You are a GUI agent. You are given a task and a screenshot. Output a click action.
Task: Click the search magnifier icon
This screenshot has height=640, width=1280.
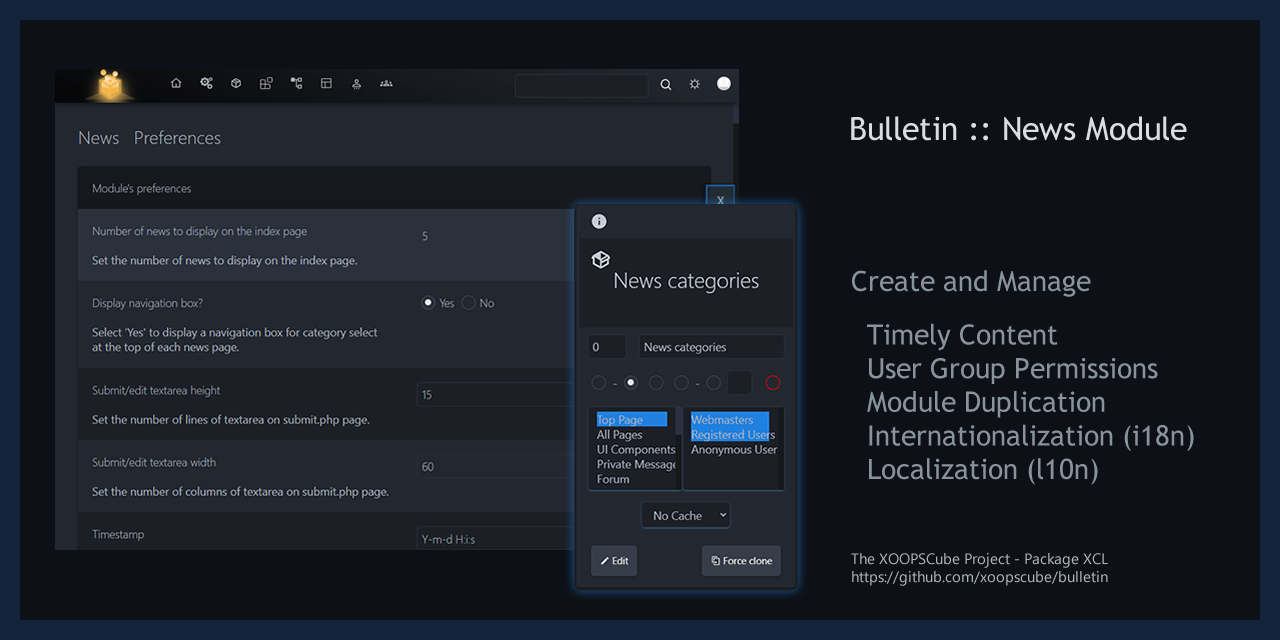point(666,85)
